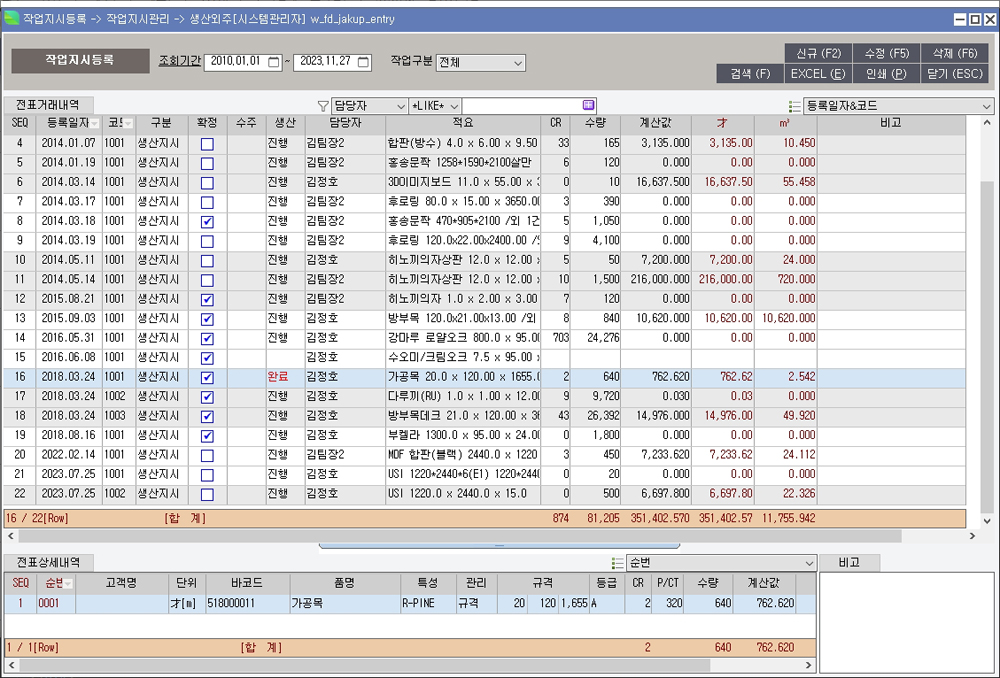1000x678 pixels.
Task: Click the 계산값 column header in main grid
Action: click(x=656, y=123)
